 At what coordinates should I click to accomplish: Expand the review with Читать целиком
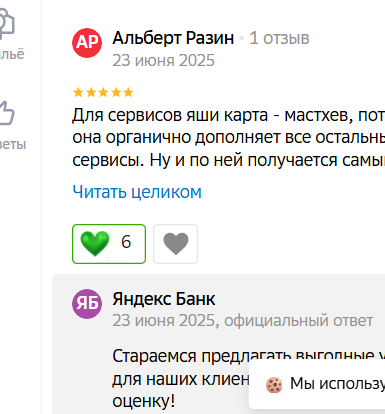click(x=137, y=192)
